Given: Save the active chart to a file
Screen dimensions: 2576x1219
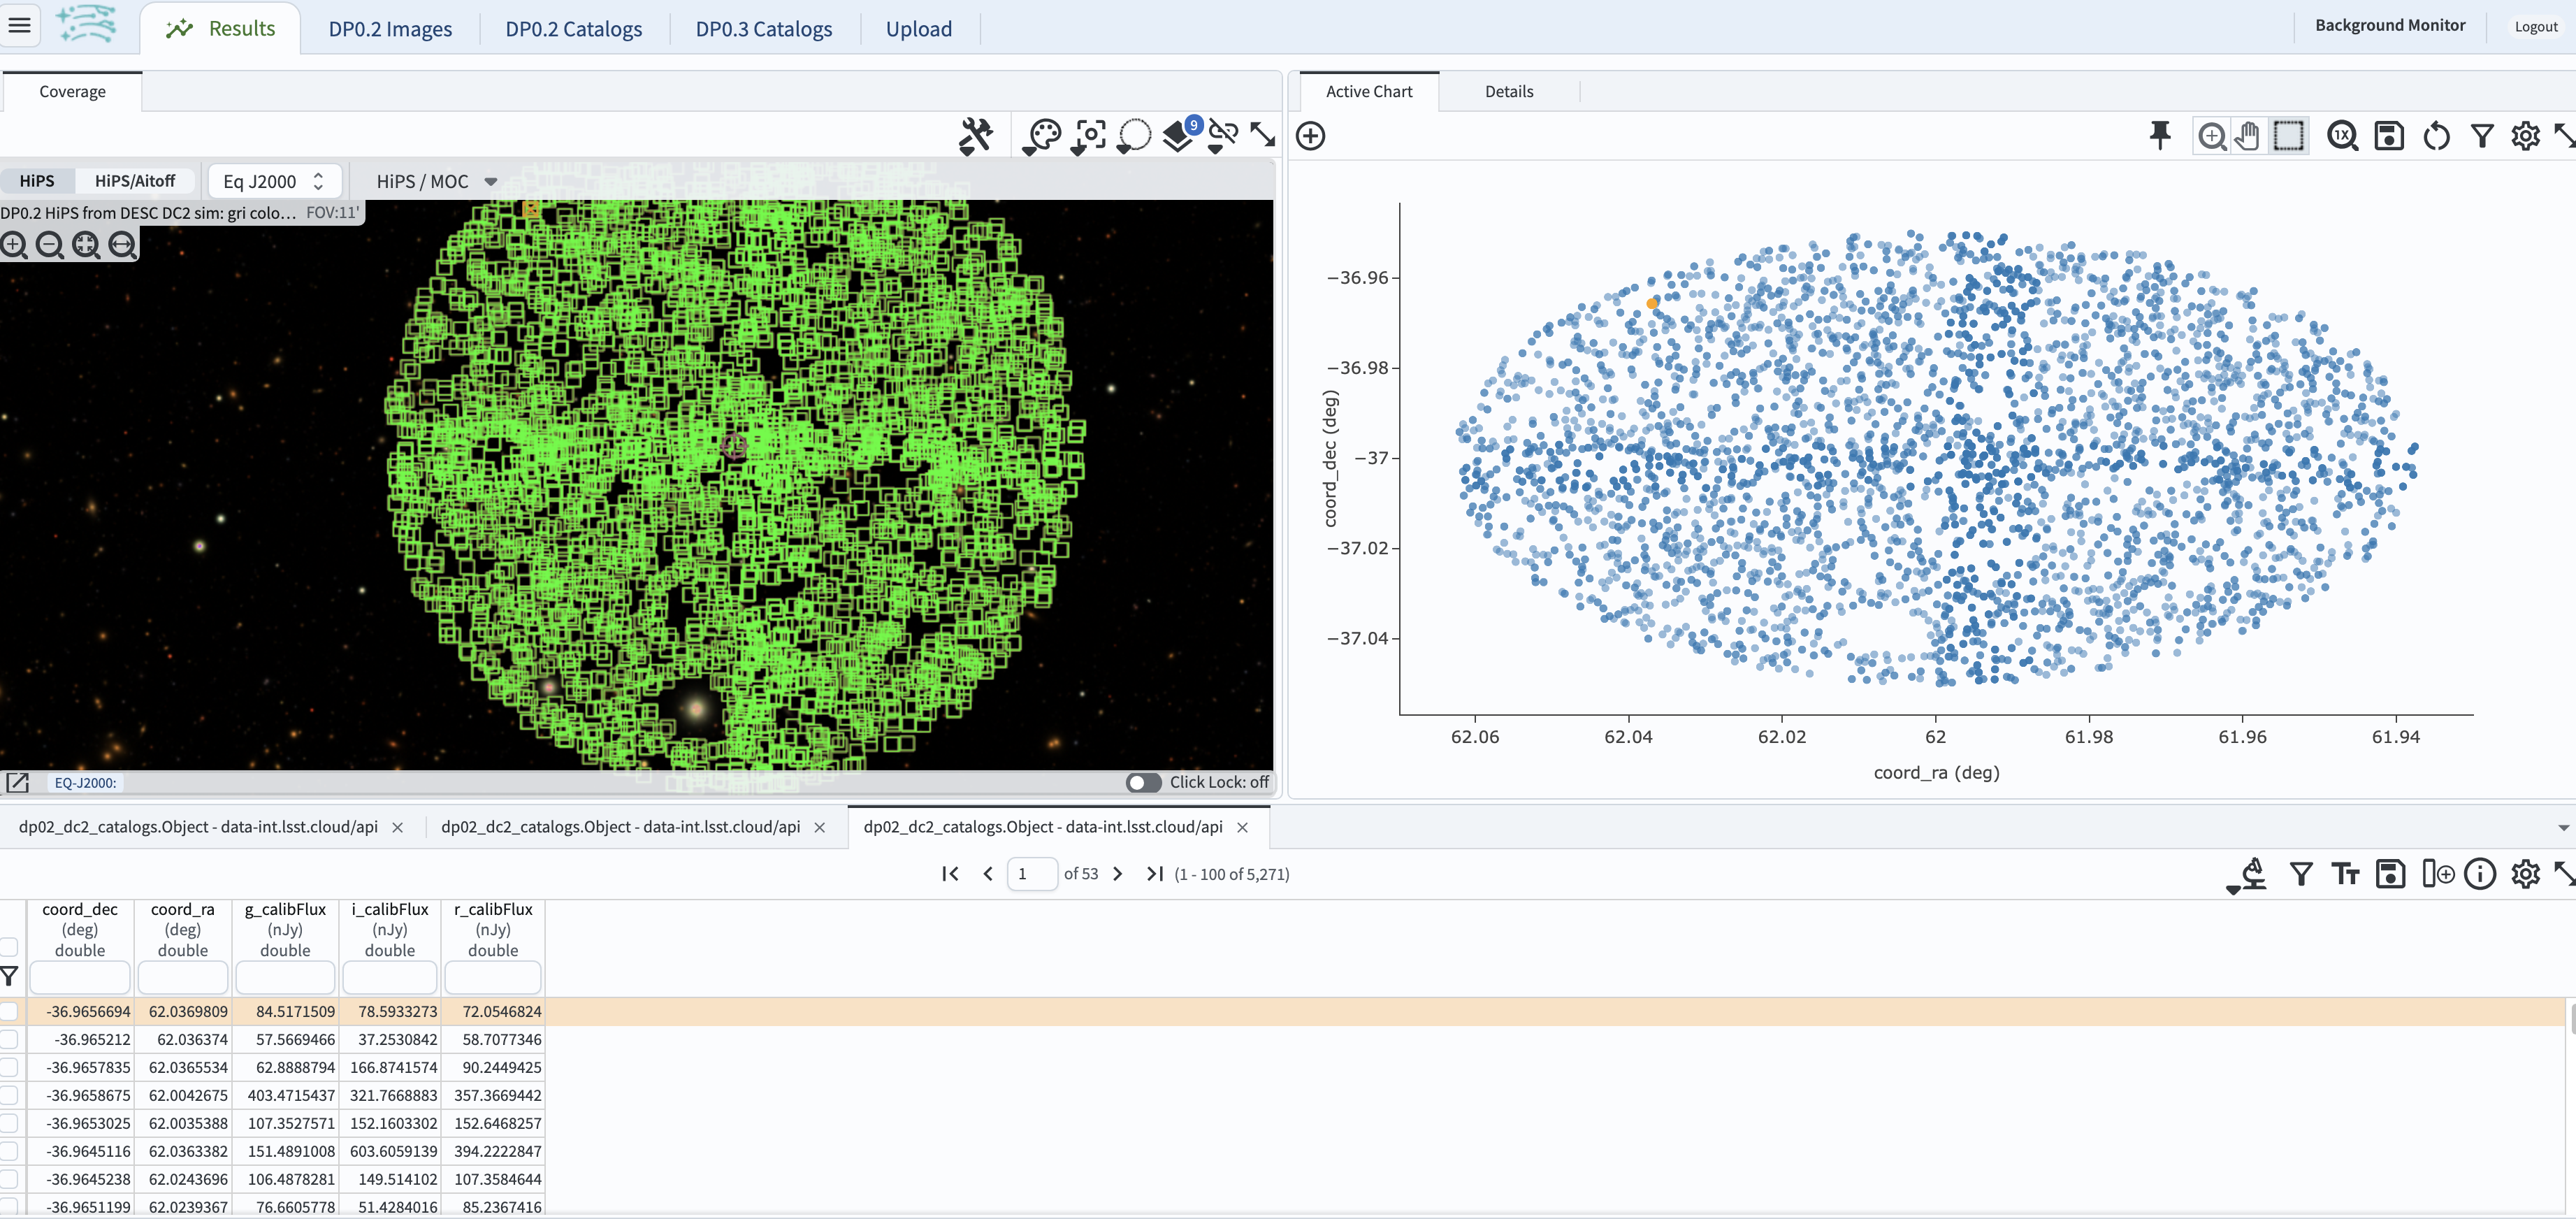Looking at the screenshot, I should (x=2390, y=136).
